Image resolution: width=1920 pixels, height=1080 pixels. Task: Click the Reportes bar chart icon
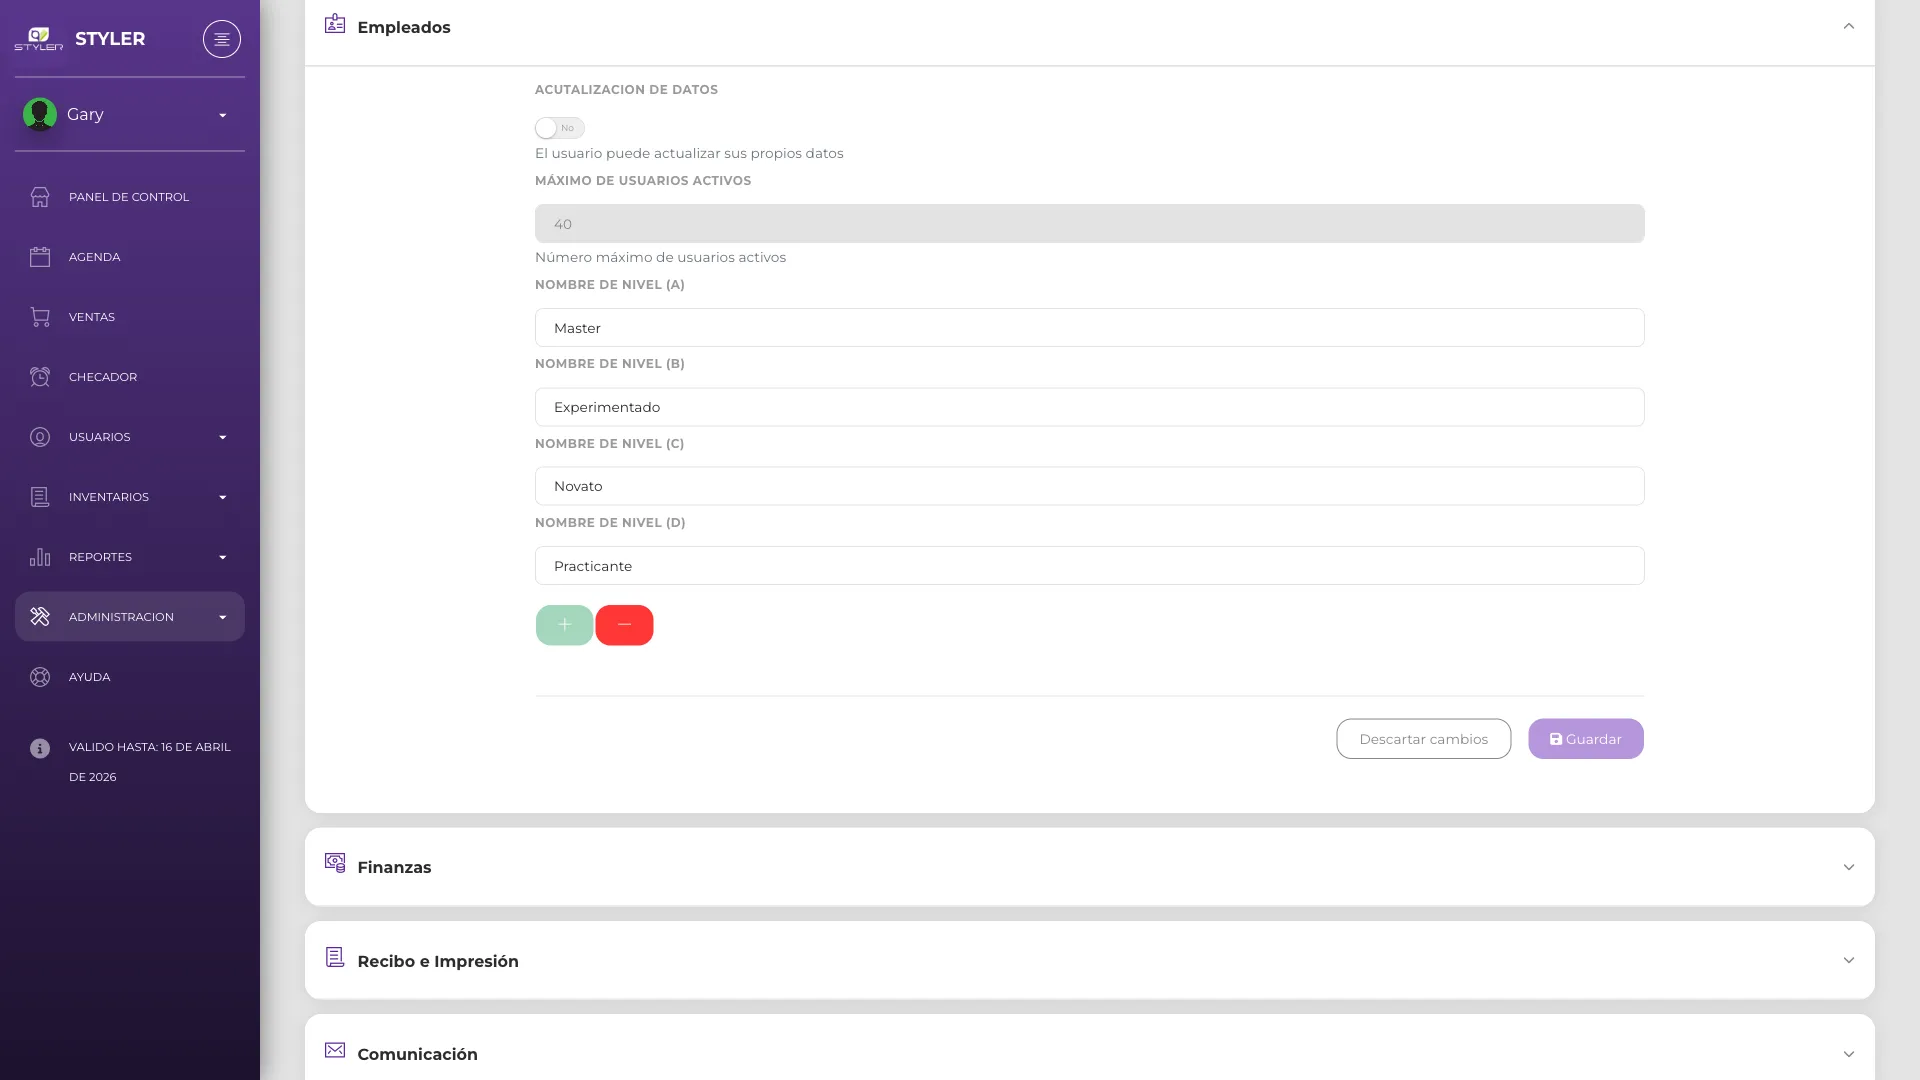pyautogui.click(x=40, y=557)
